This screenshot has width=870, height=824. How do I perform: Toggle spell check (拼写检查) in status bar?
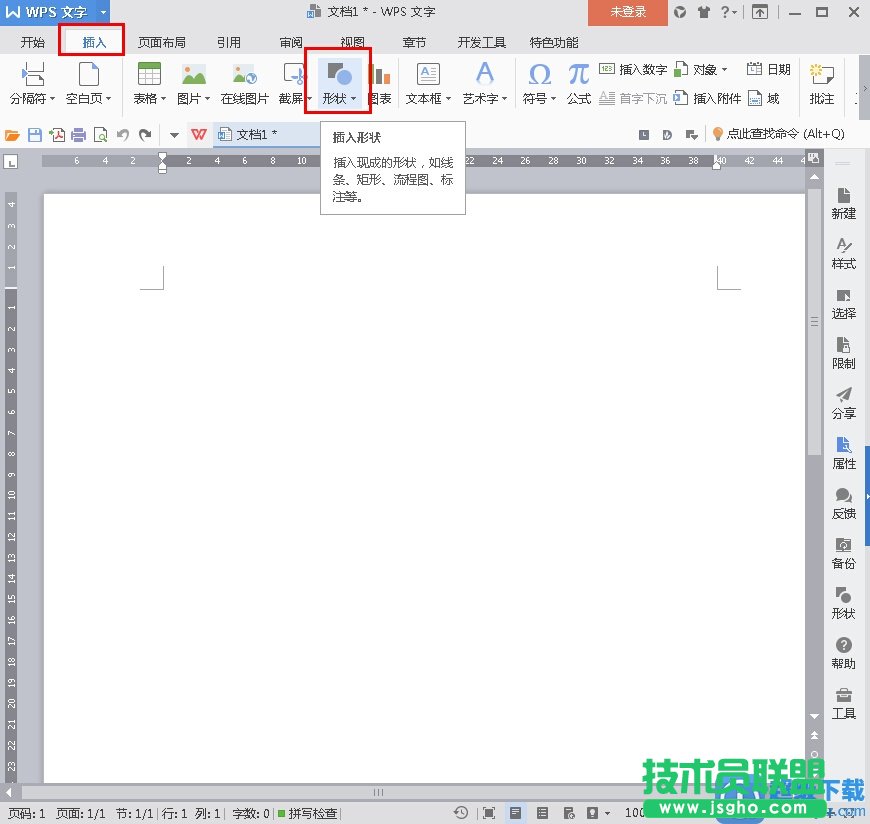[x=308, y=813]
